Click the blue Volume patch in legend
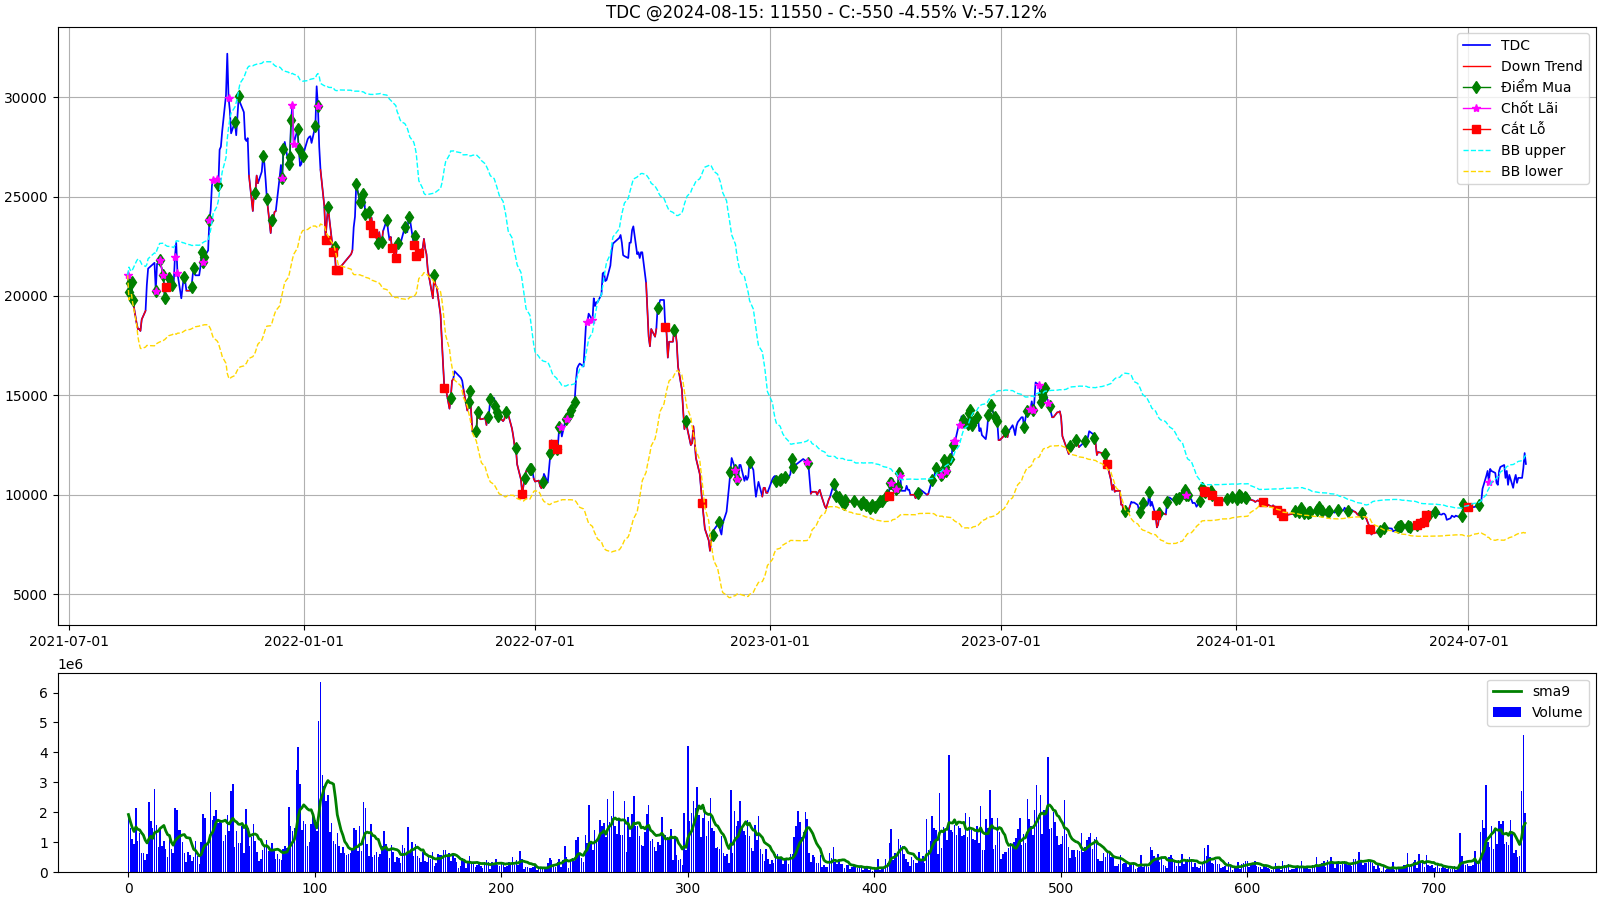 (x=1506, y=712)
